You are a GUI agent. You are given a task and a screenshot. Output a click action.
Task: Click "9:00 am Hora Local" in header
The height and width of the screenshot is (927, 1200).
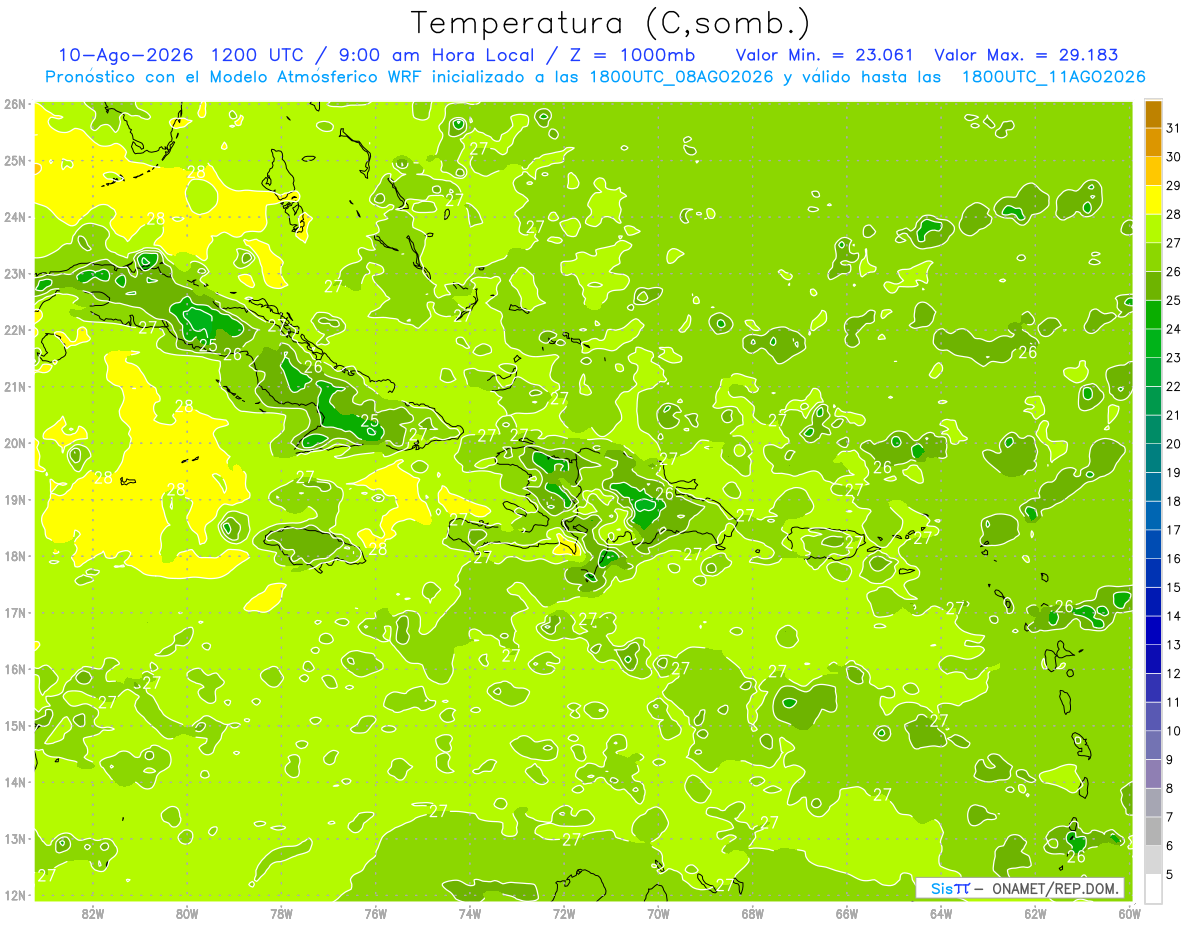coord(435,55)
